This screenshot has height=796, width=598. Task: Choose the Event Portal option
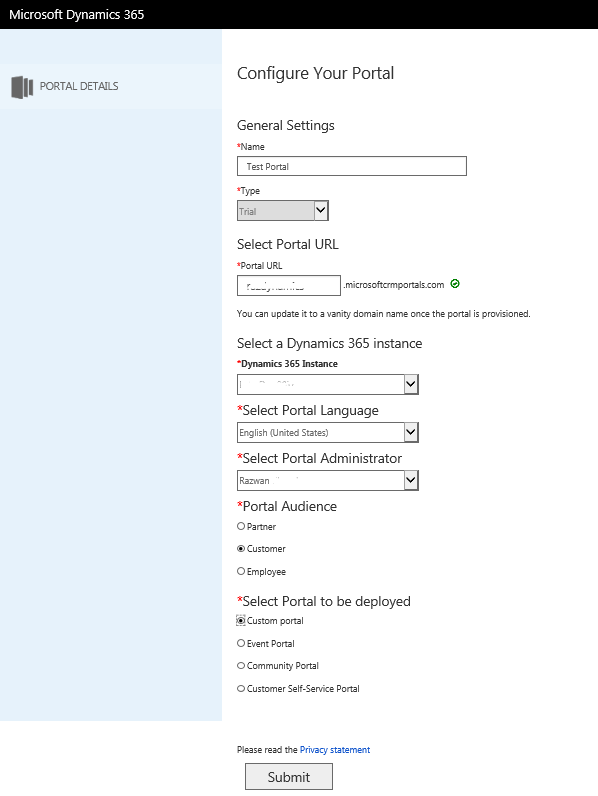[241, 643]
